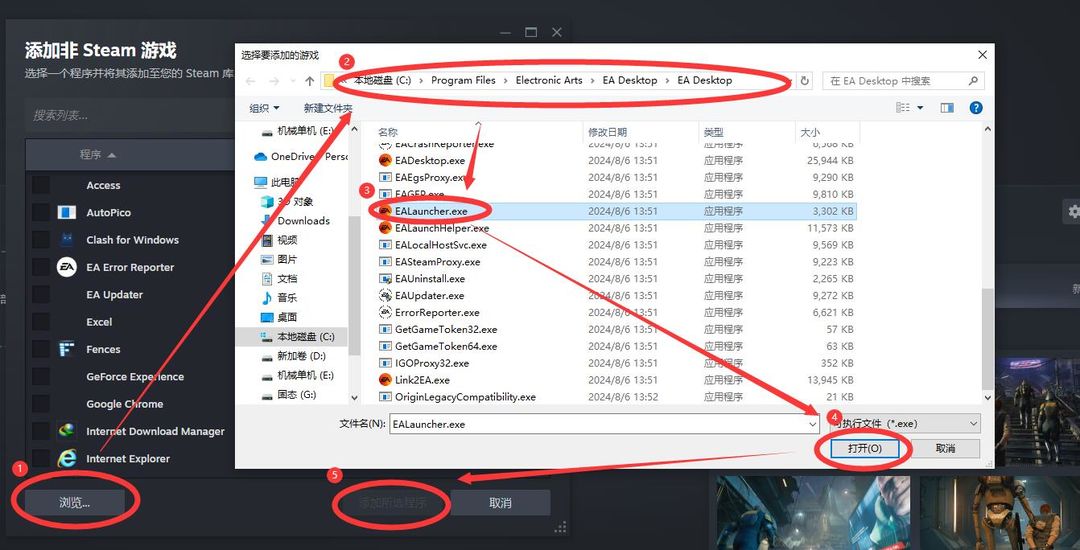The width and height of the screenshot is (1080, 550).
Task: Click the 浏览... browse button
Action: (x=74, y=503)
